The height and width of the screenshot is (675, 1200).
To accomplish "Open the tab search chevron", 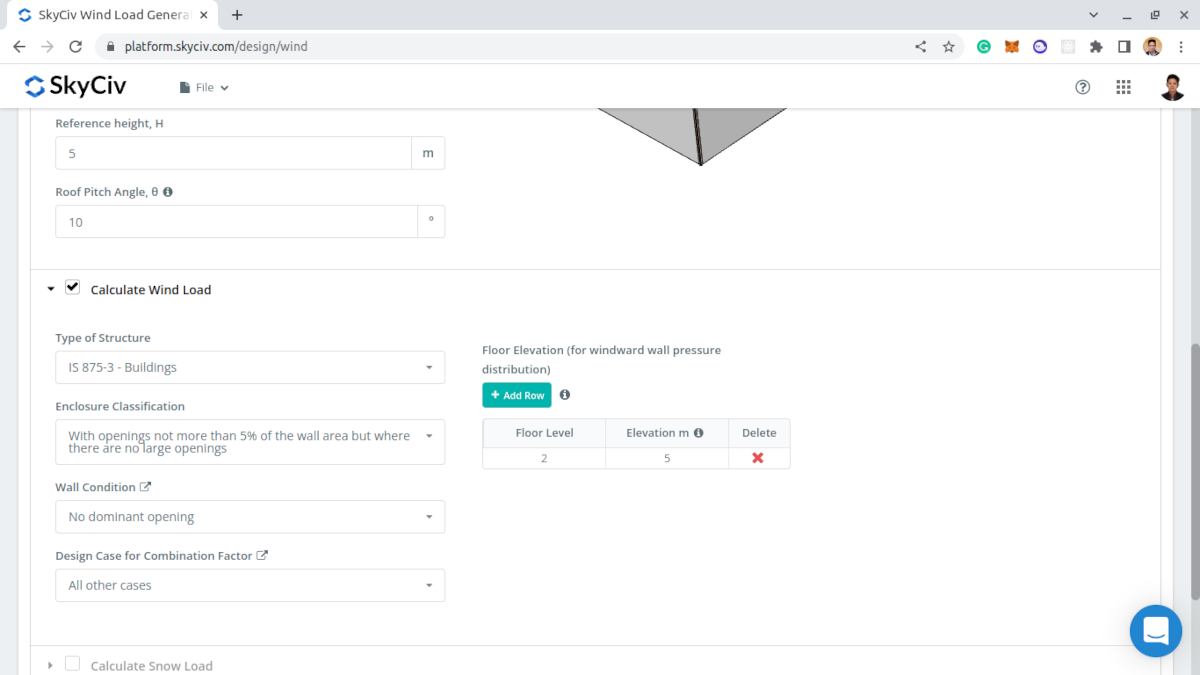I will (1092, 15).
